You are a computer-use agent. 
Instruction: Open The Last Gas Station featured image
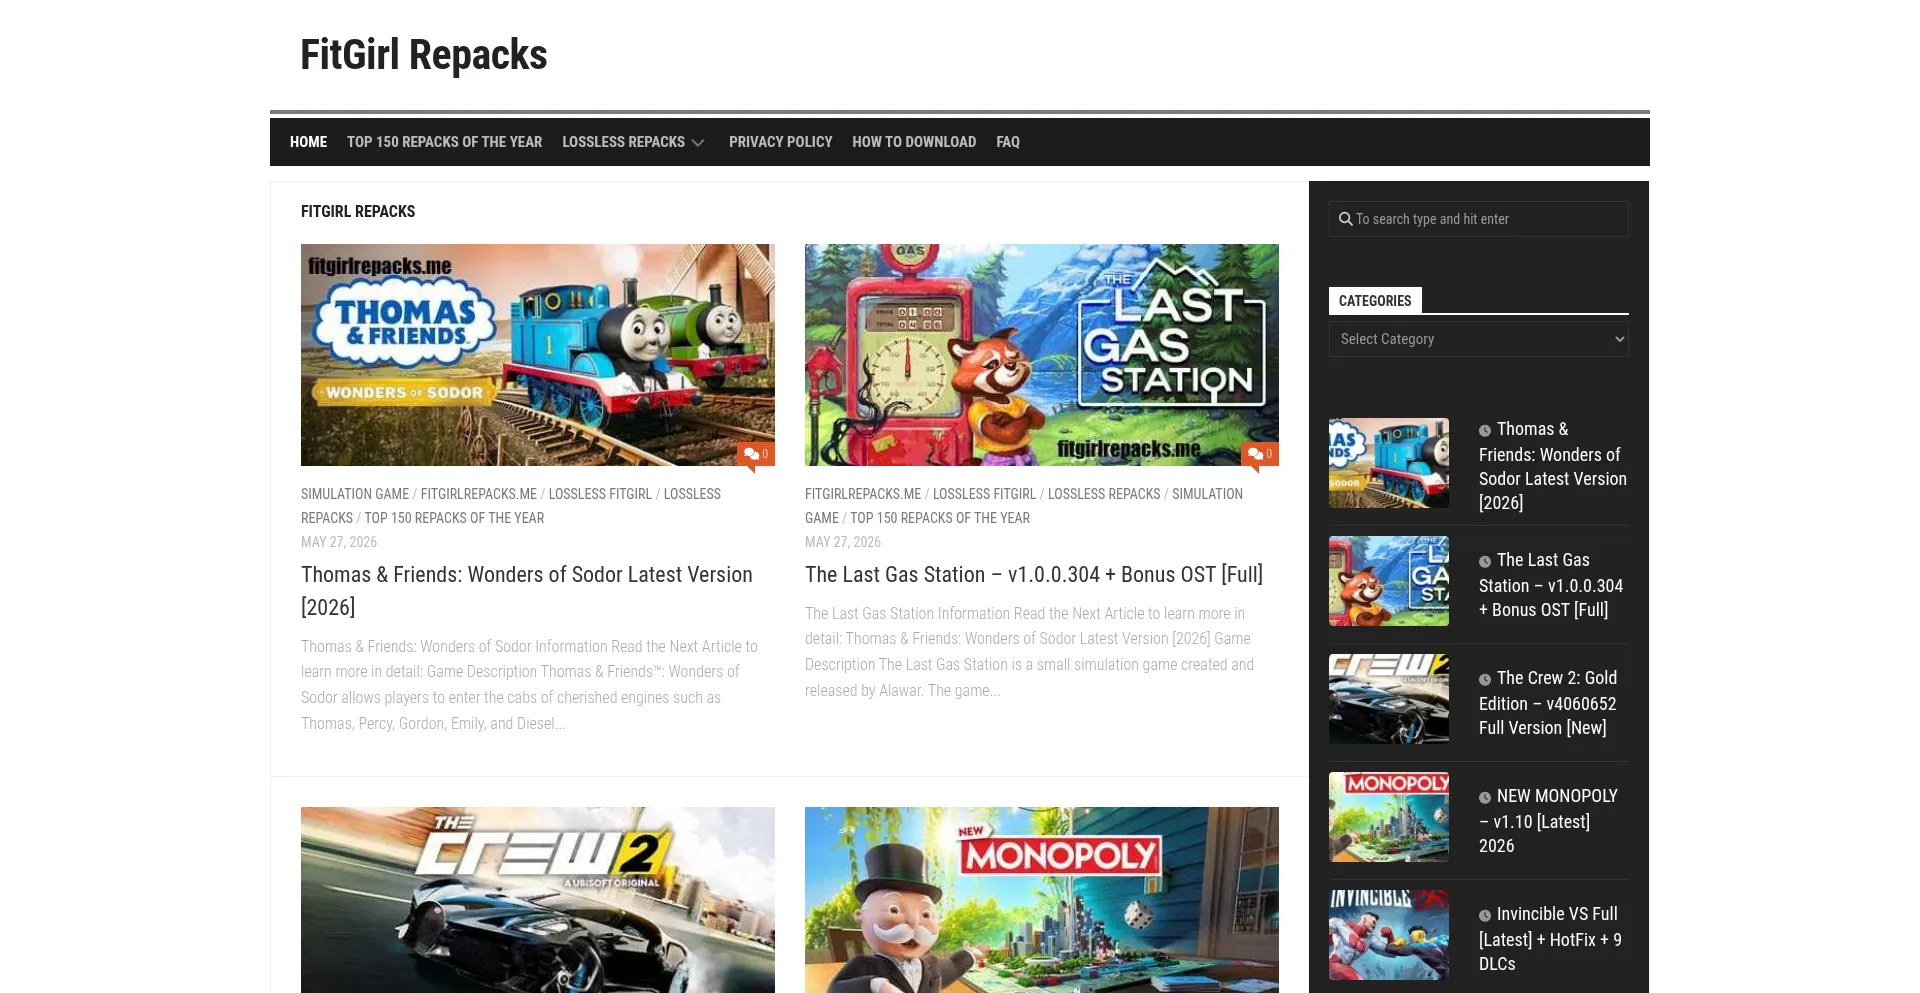(x=1042, y=355)
